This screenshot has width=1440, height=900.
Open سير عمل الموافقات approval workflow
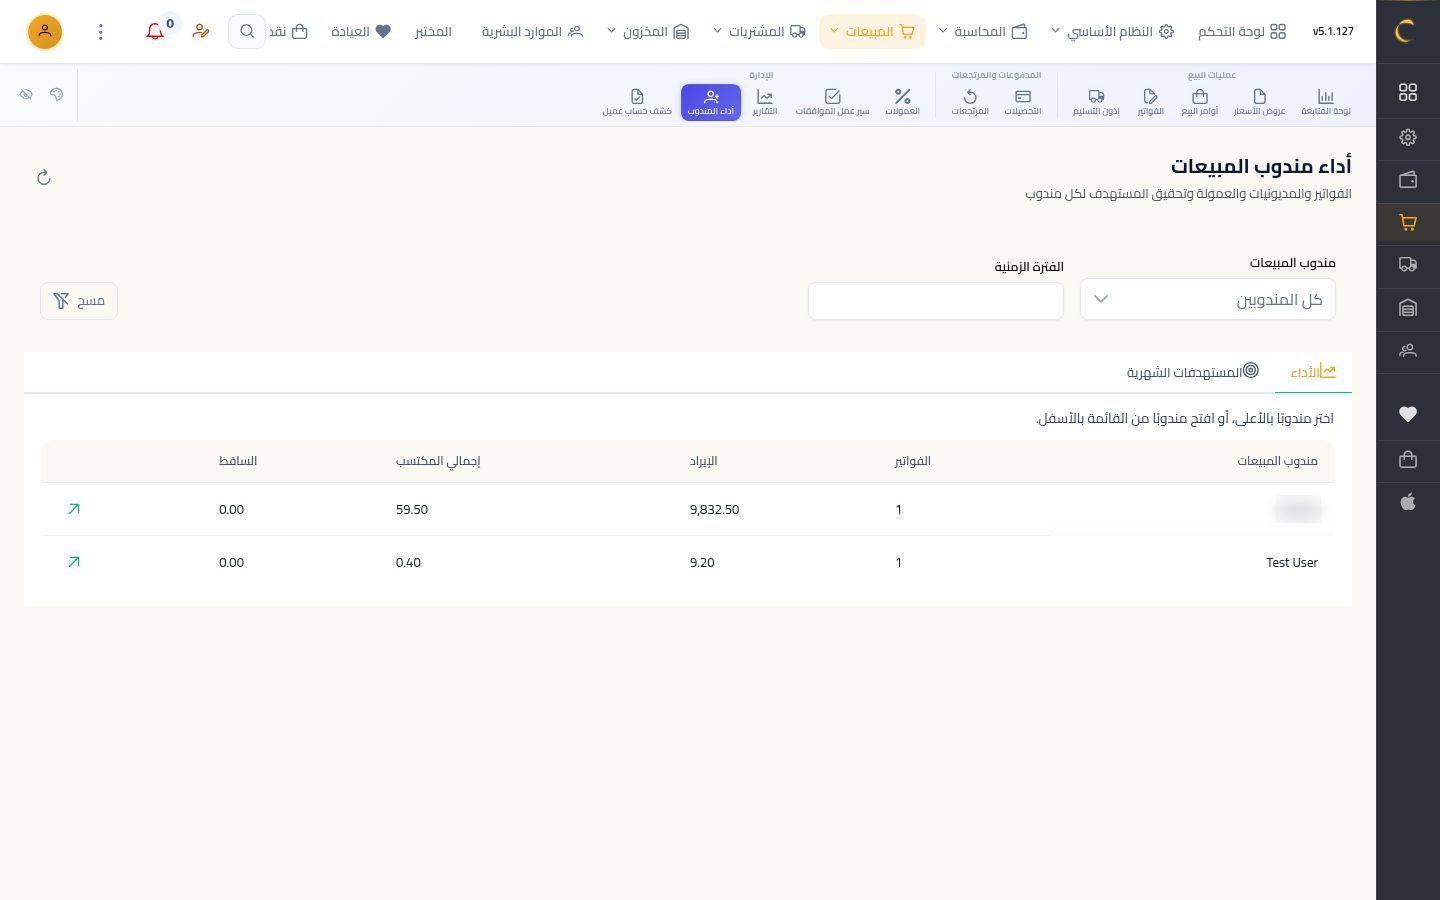[x=832, y=101]
